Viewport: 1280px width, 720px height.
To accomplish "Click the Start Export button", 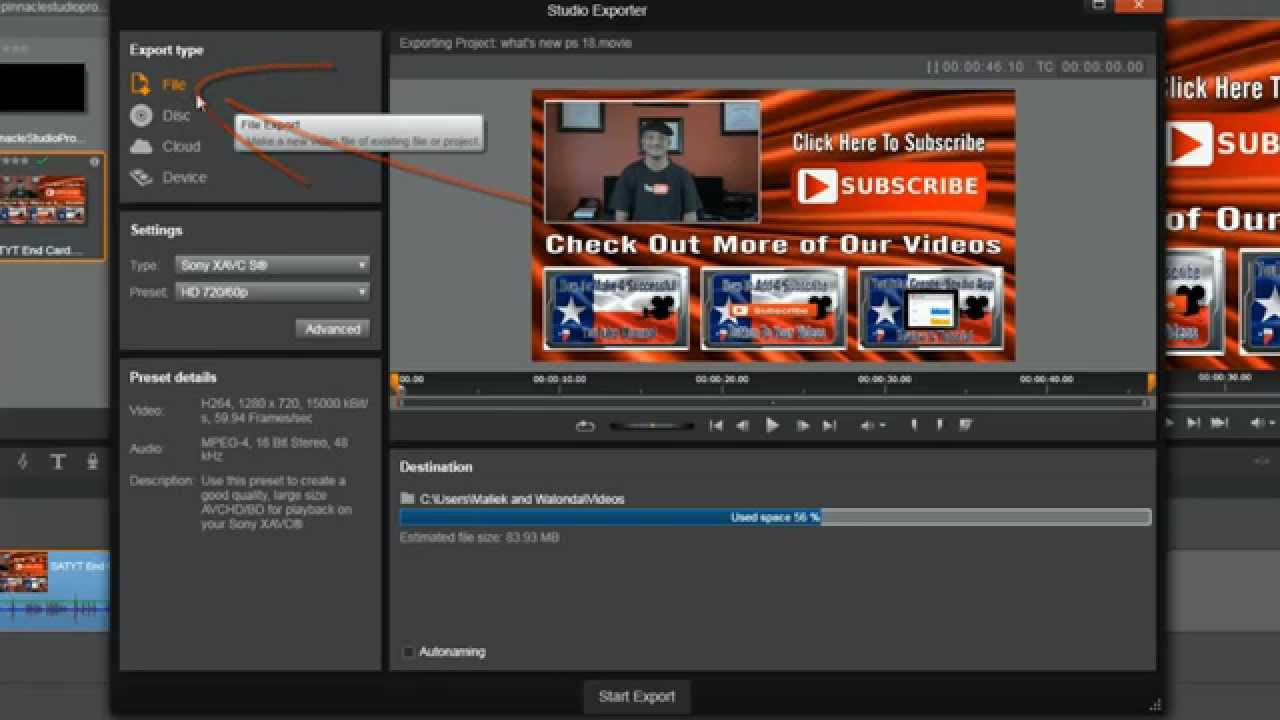I will 637,696.
